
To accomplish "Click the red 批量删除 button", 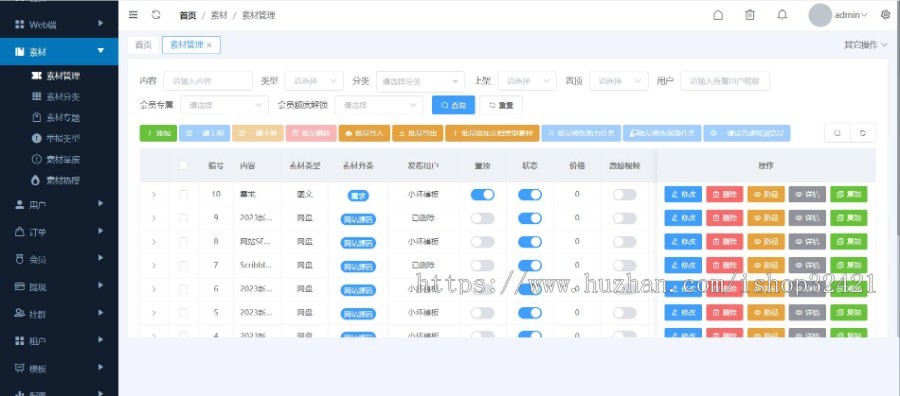I will pos(311,133).
